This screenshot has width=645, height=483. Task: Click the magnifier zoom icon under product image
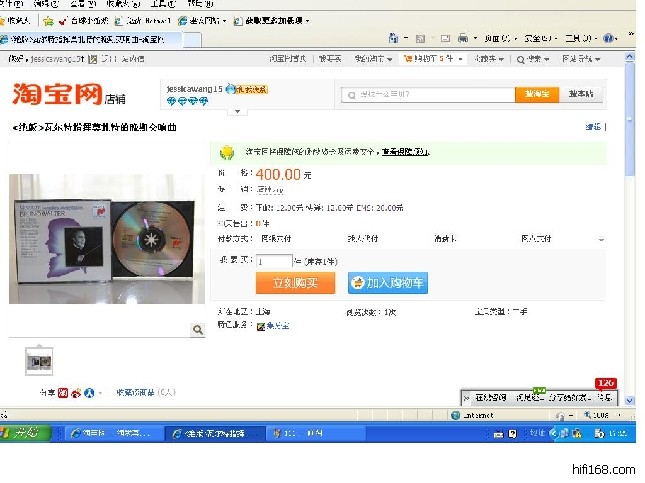[x=198, y=330]
